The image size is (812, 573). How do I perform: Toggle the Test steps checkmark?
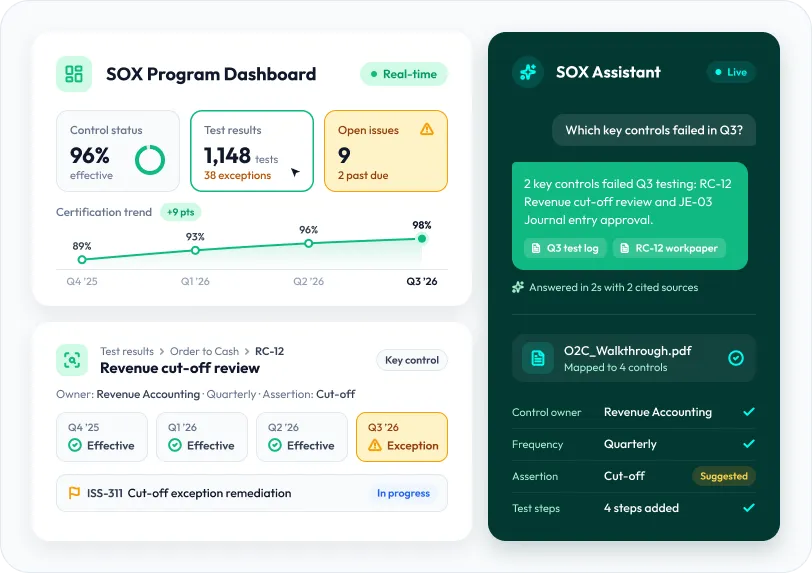pyautogui.click(x=749, y=508)
